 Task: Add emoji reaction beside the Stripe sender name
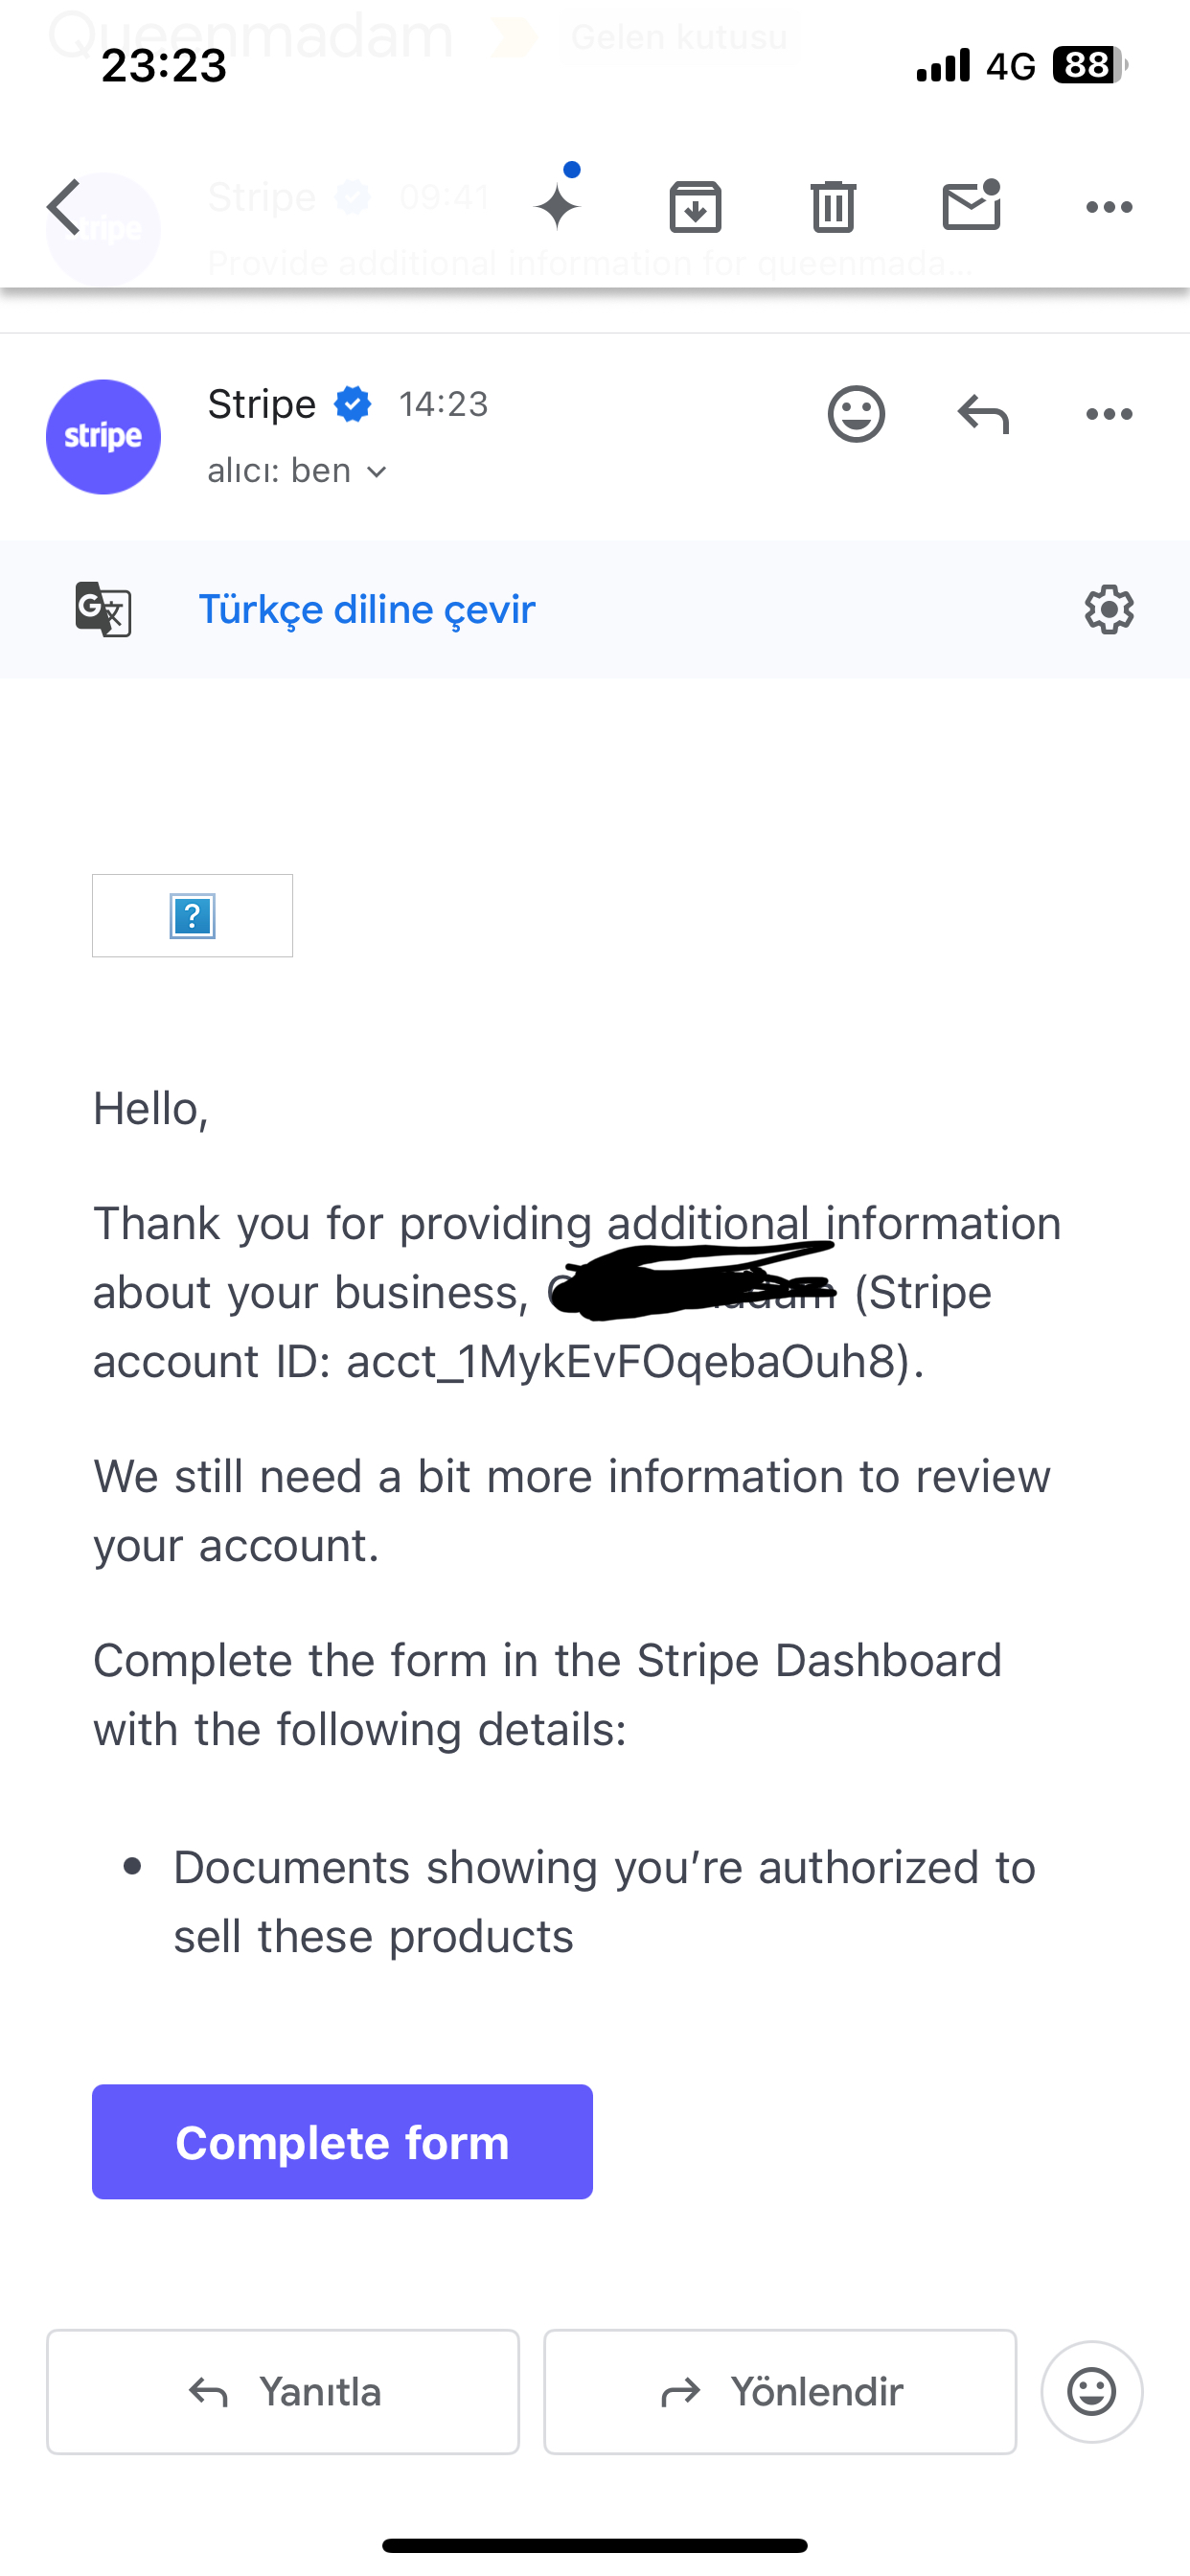pos(857,413)
